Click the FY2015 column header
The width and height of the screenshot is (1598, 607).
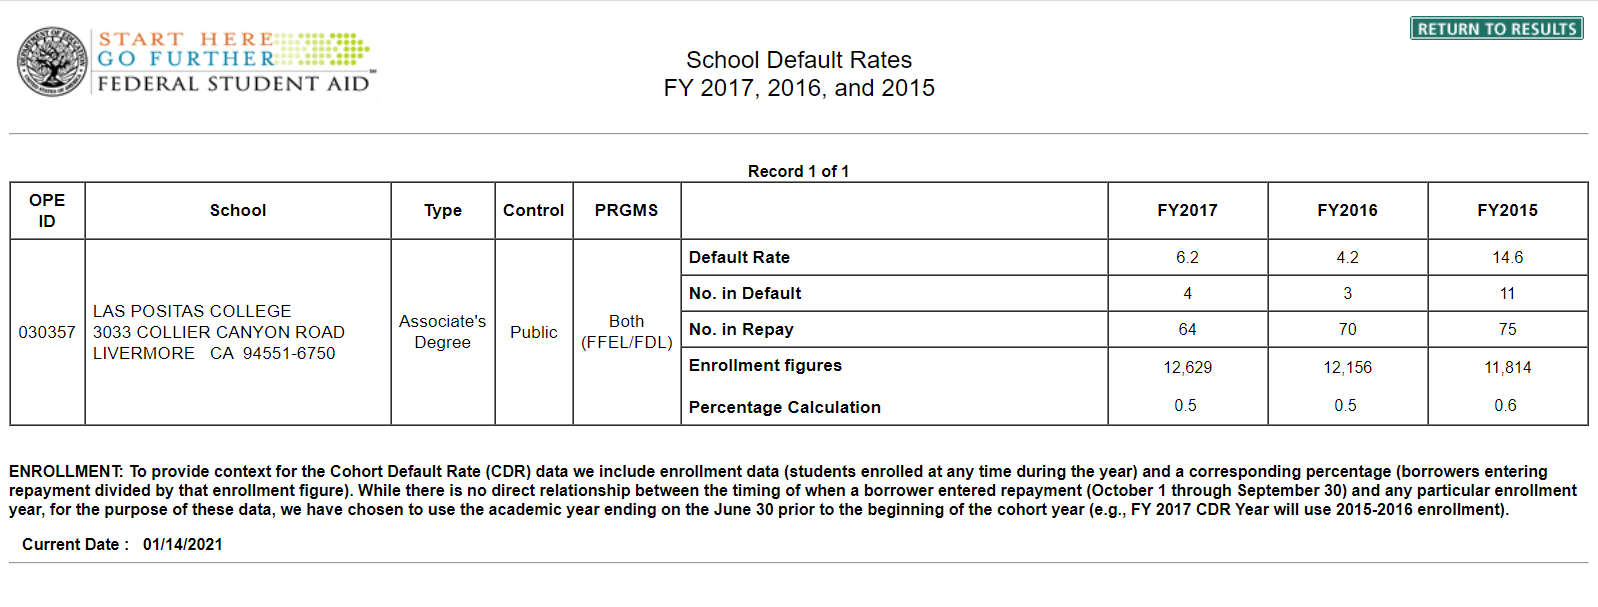click(x=1507, y=210)
